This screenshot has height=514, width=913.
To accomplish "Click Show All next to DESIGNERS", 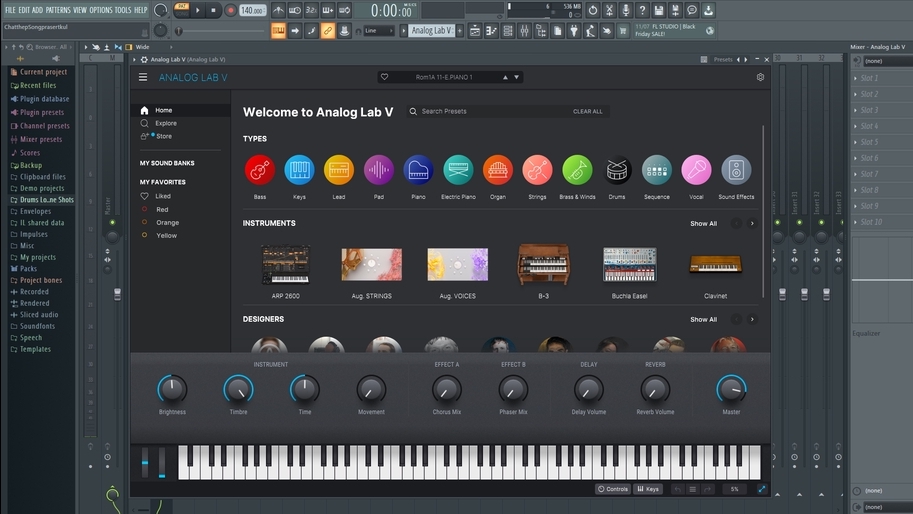I will pos(703,320).
